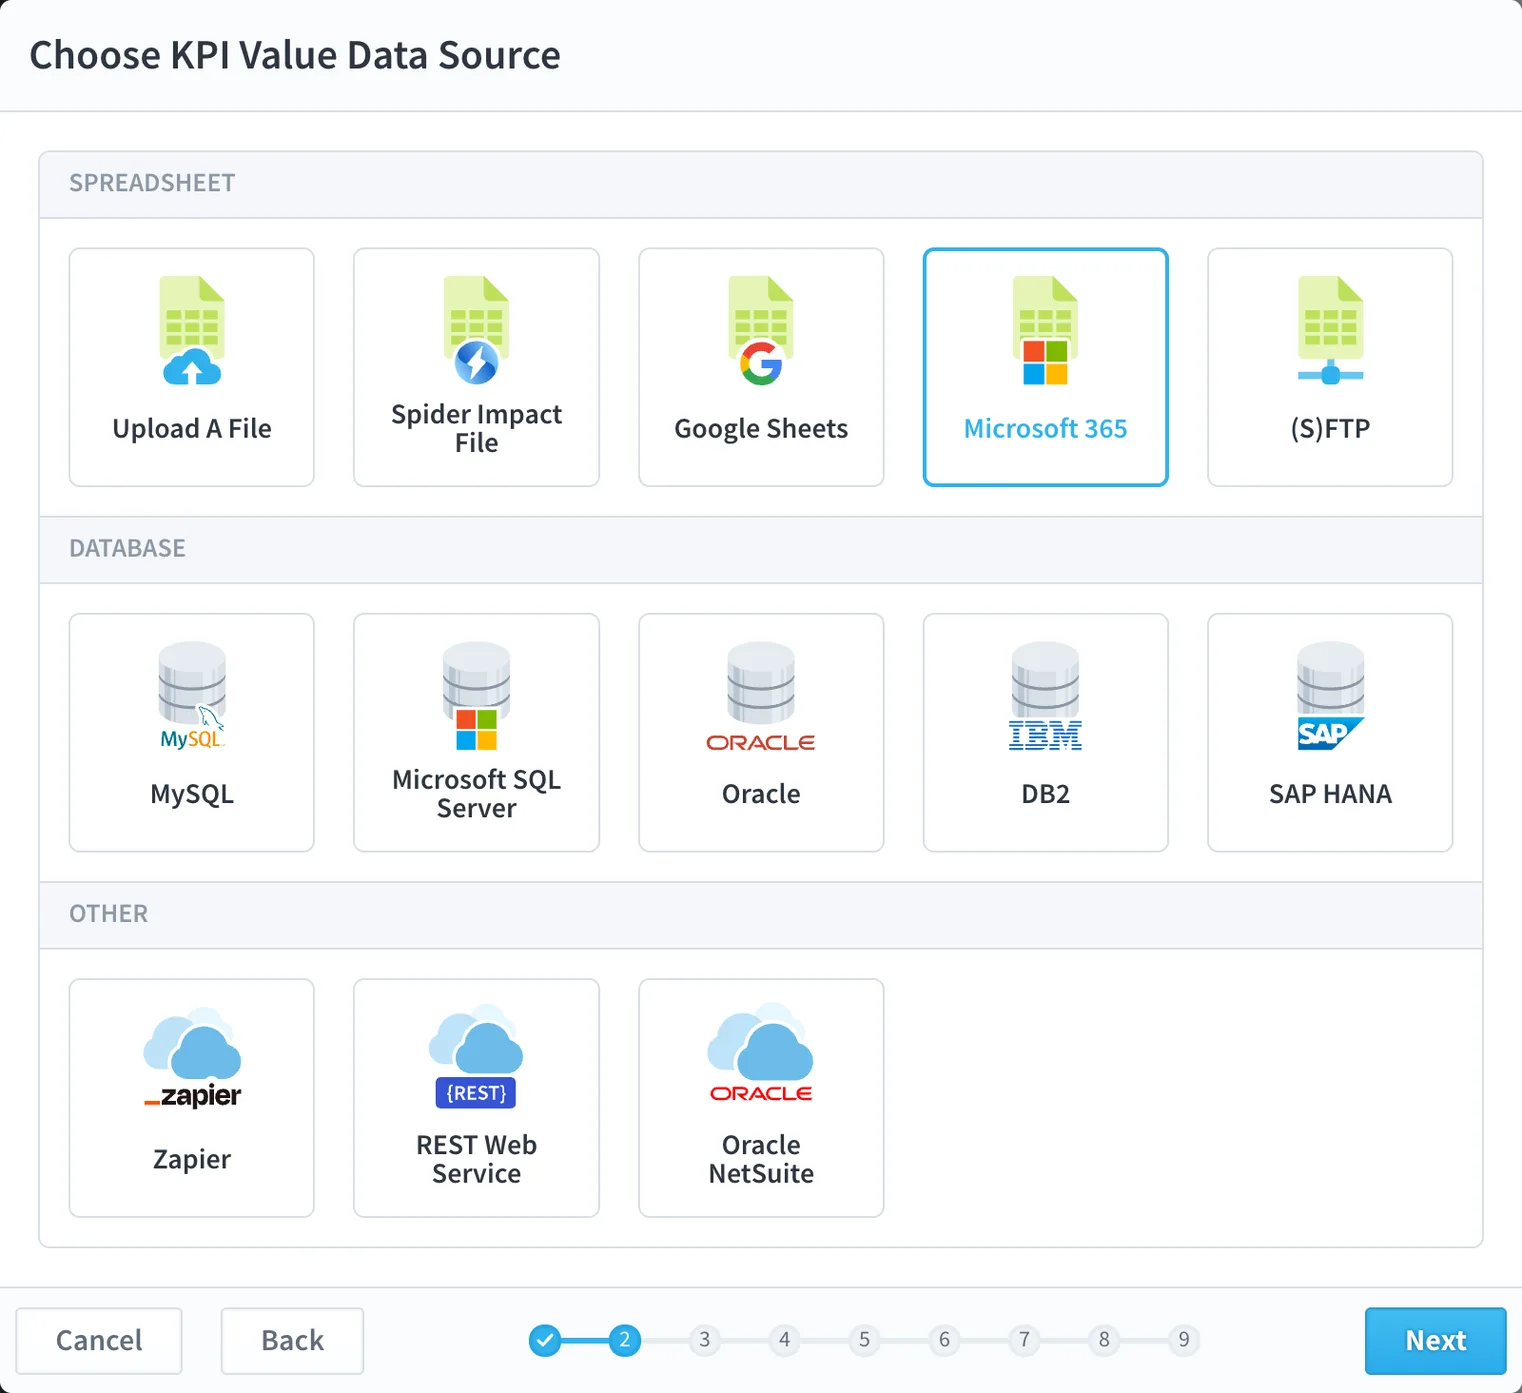The height and width of the screenshot is (1393, 1522).
Task: Select the IBM DB2 database card
Action: tap(1045, 732)
